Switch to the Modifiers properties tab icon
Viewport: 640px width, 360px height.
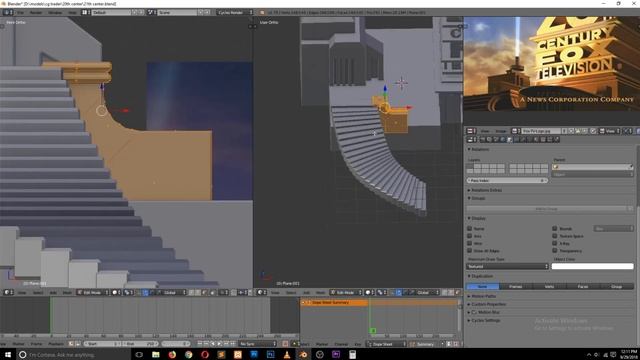click(523, 139)
